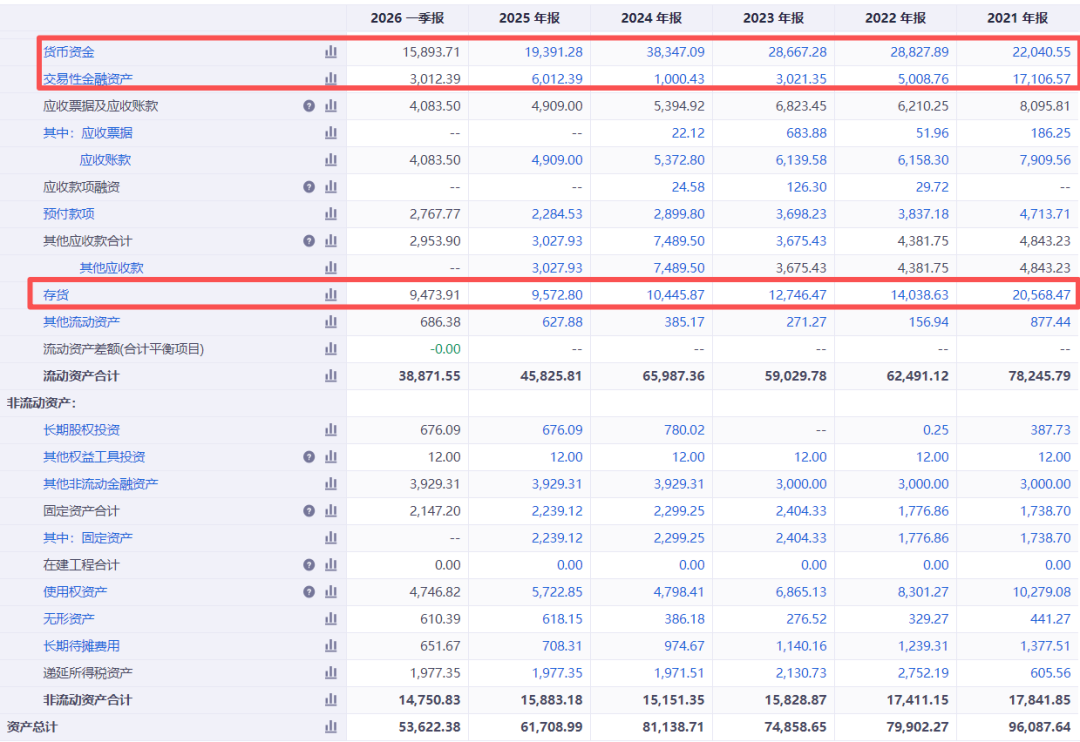This screenshot has width=1080, height=742.
Task: Open the 其他流动资产 label link
Action: (81, 322)
